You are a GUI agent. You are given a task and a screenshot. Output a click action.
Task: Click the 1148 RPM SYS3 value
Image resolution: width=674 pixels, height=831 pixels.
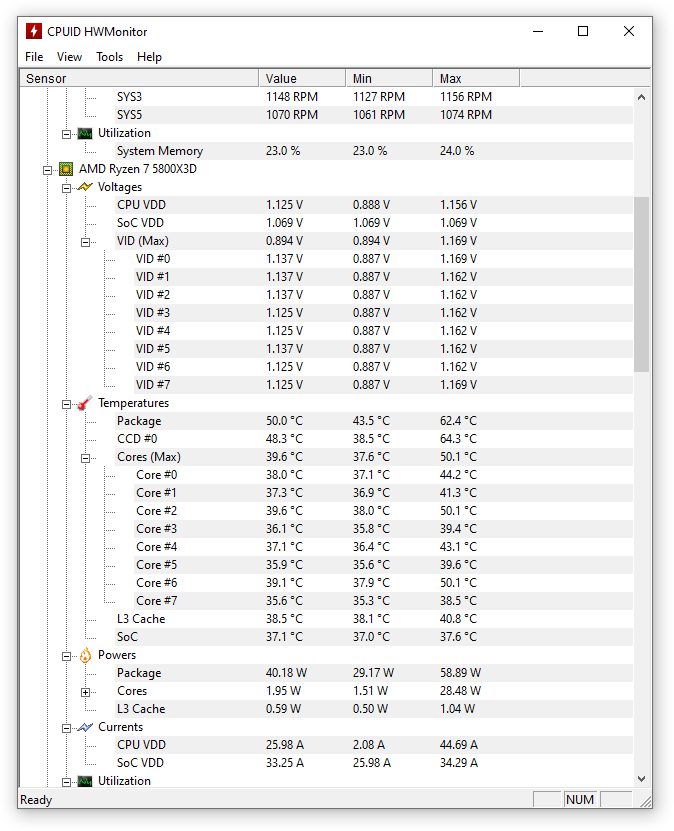coord(292,97)
